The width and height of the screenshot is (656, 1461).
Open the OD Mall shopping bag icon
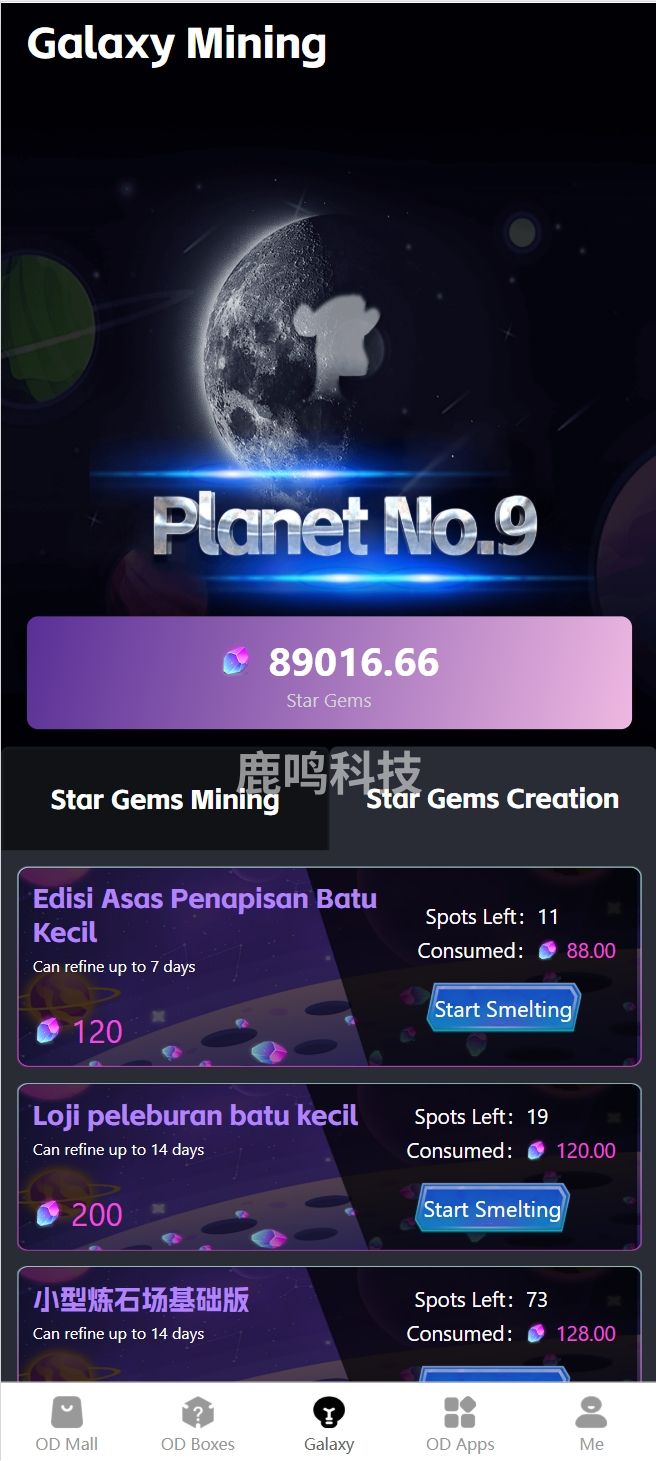point(67,1413)
